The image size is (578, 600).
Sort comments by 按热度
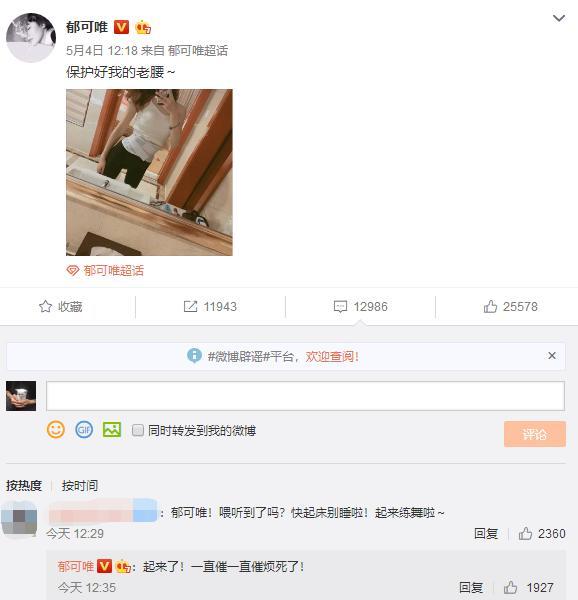[24, 485]
